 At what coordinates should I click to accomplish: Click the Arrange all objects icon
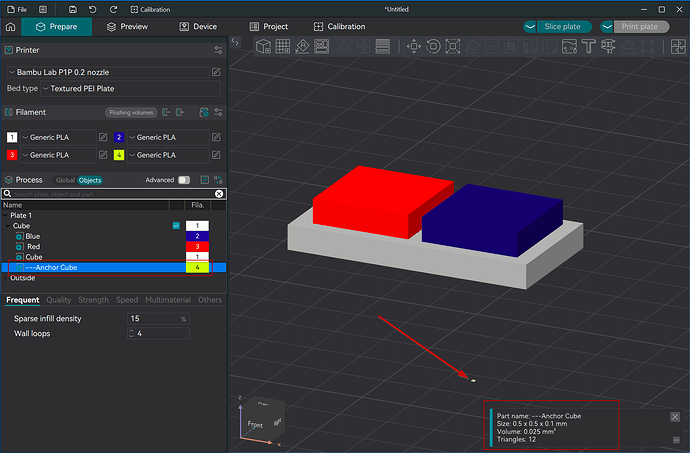coord(322,46)
